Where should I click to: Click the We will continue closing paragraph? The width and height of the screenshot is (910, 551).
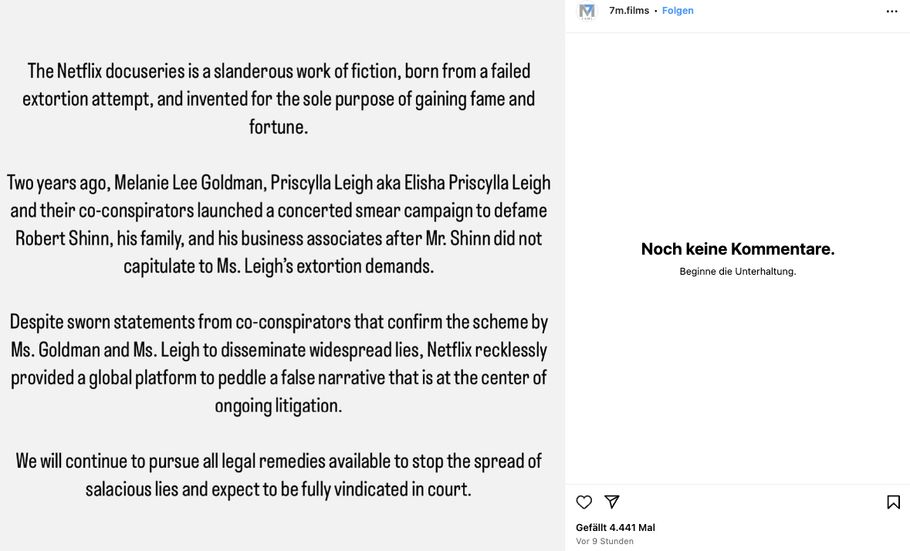(279, 475)
